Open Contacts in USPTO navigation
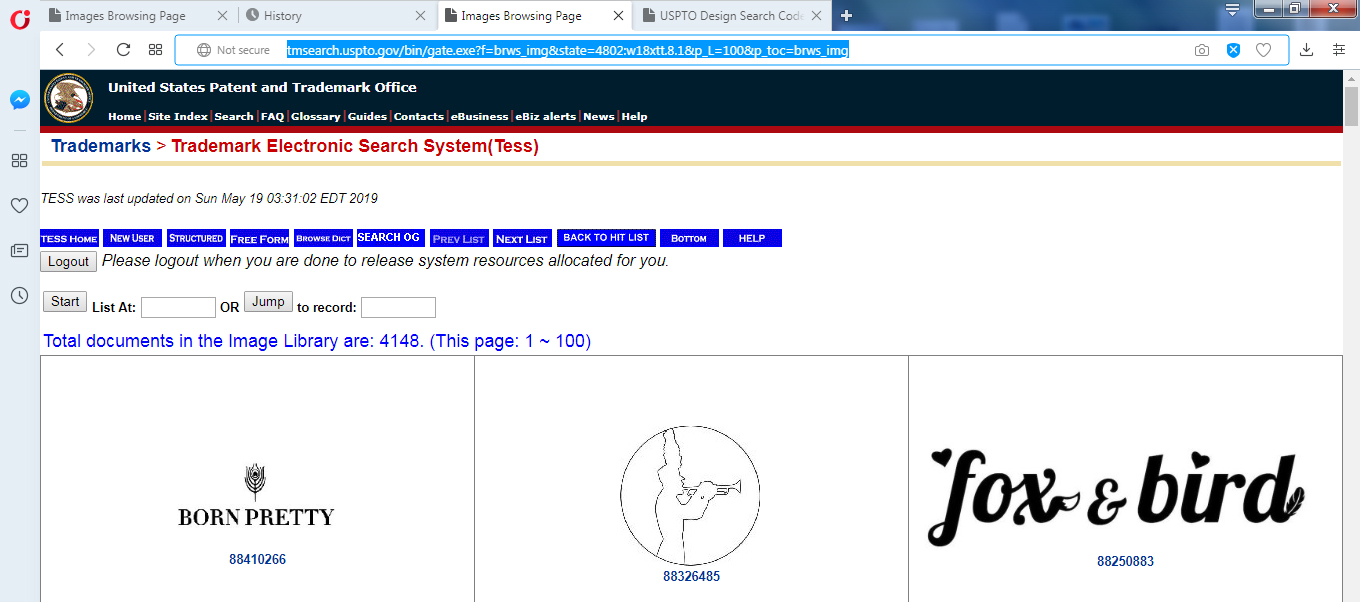 419,117
